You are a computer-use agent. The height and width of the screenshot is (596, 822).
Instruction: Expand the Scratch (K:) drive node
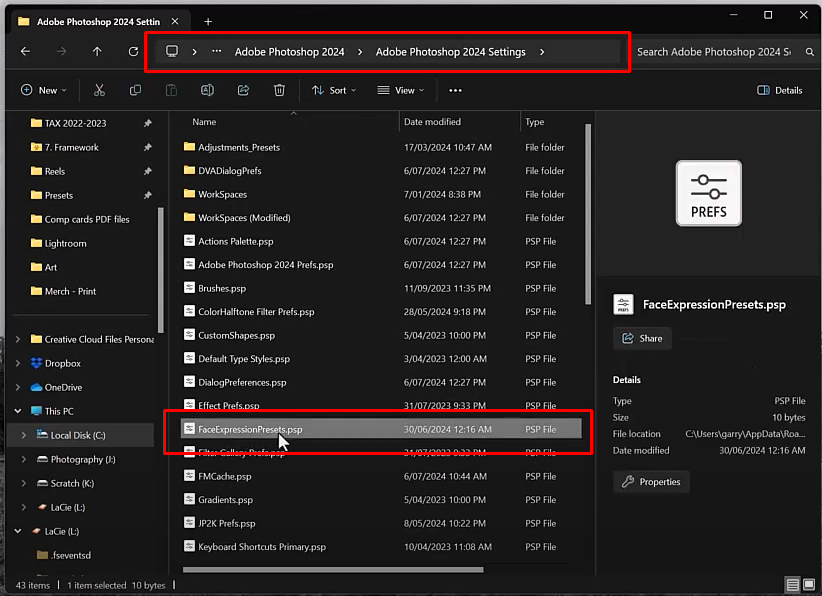tap(24, 483)
